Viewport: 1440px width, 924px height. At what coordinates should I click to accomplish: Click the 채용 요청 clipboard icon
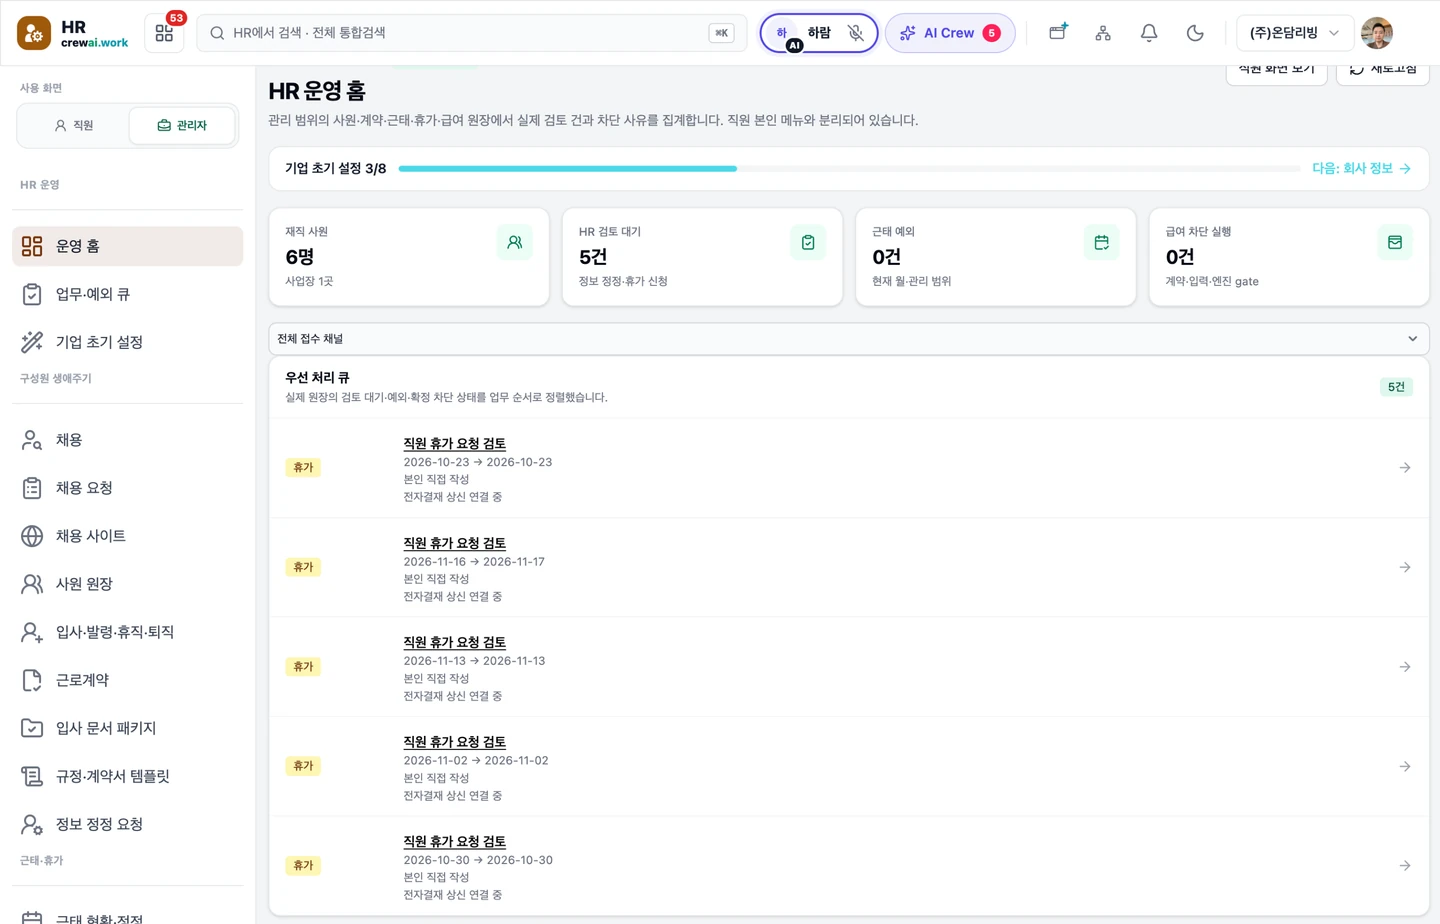tap(32, 488)
